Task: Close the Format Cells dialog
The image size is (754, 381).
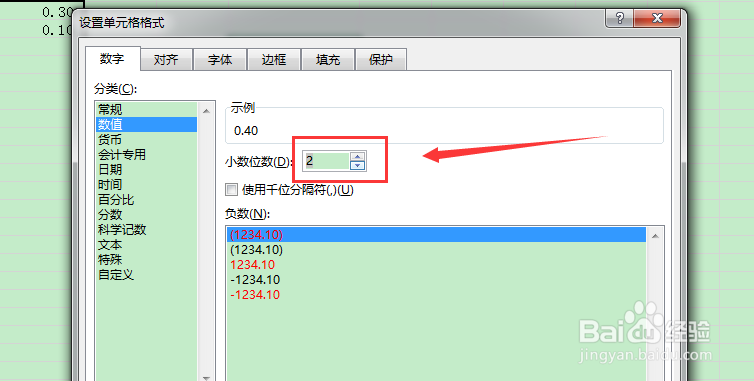Action: [657, 19]
